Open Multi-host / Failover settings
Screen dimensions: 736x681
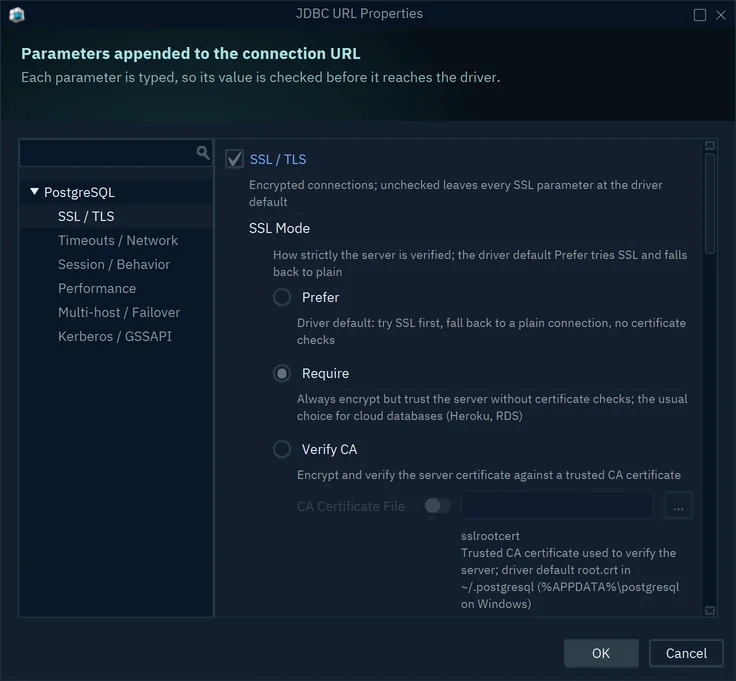(119, 312)
